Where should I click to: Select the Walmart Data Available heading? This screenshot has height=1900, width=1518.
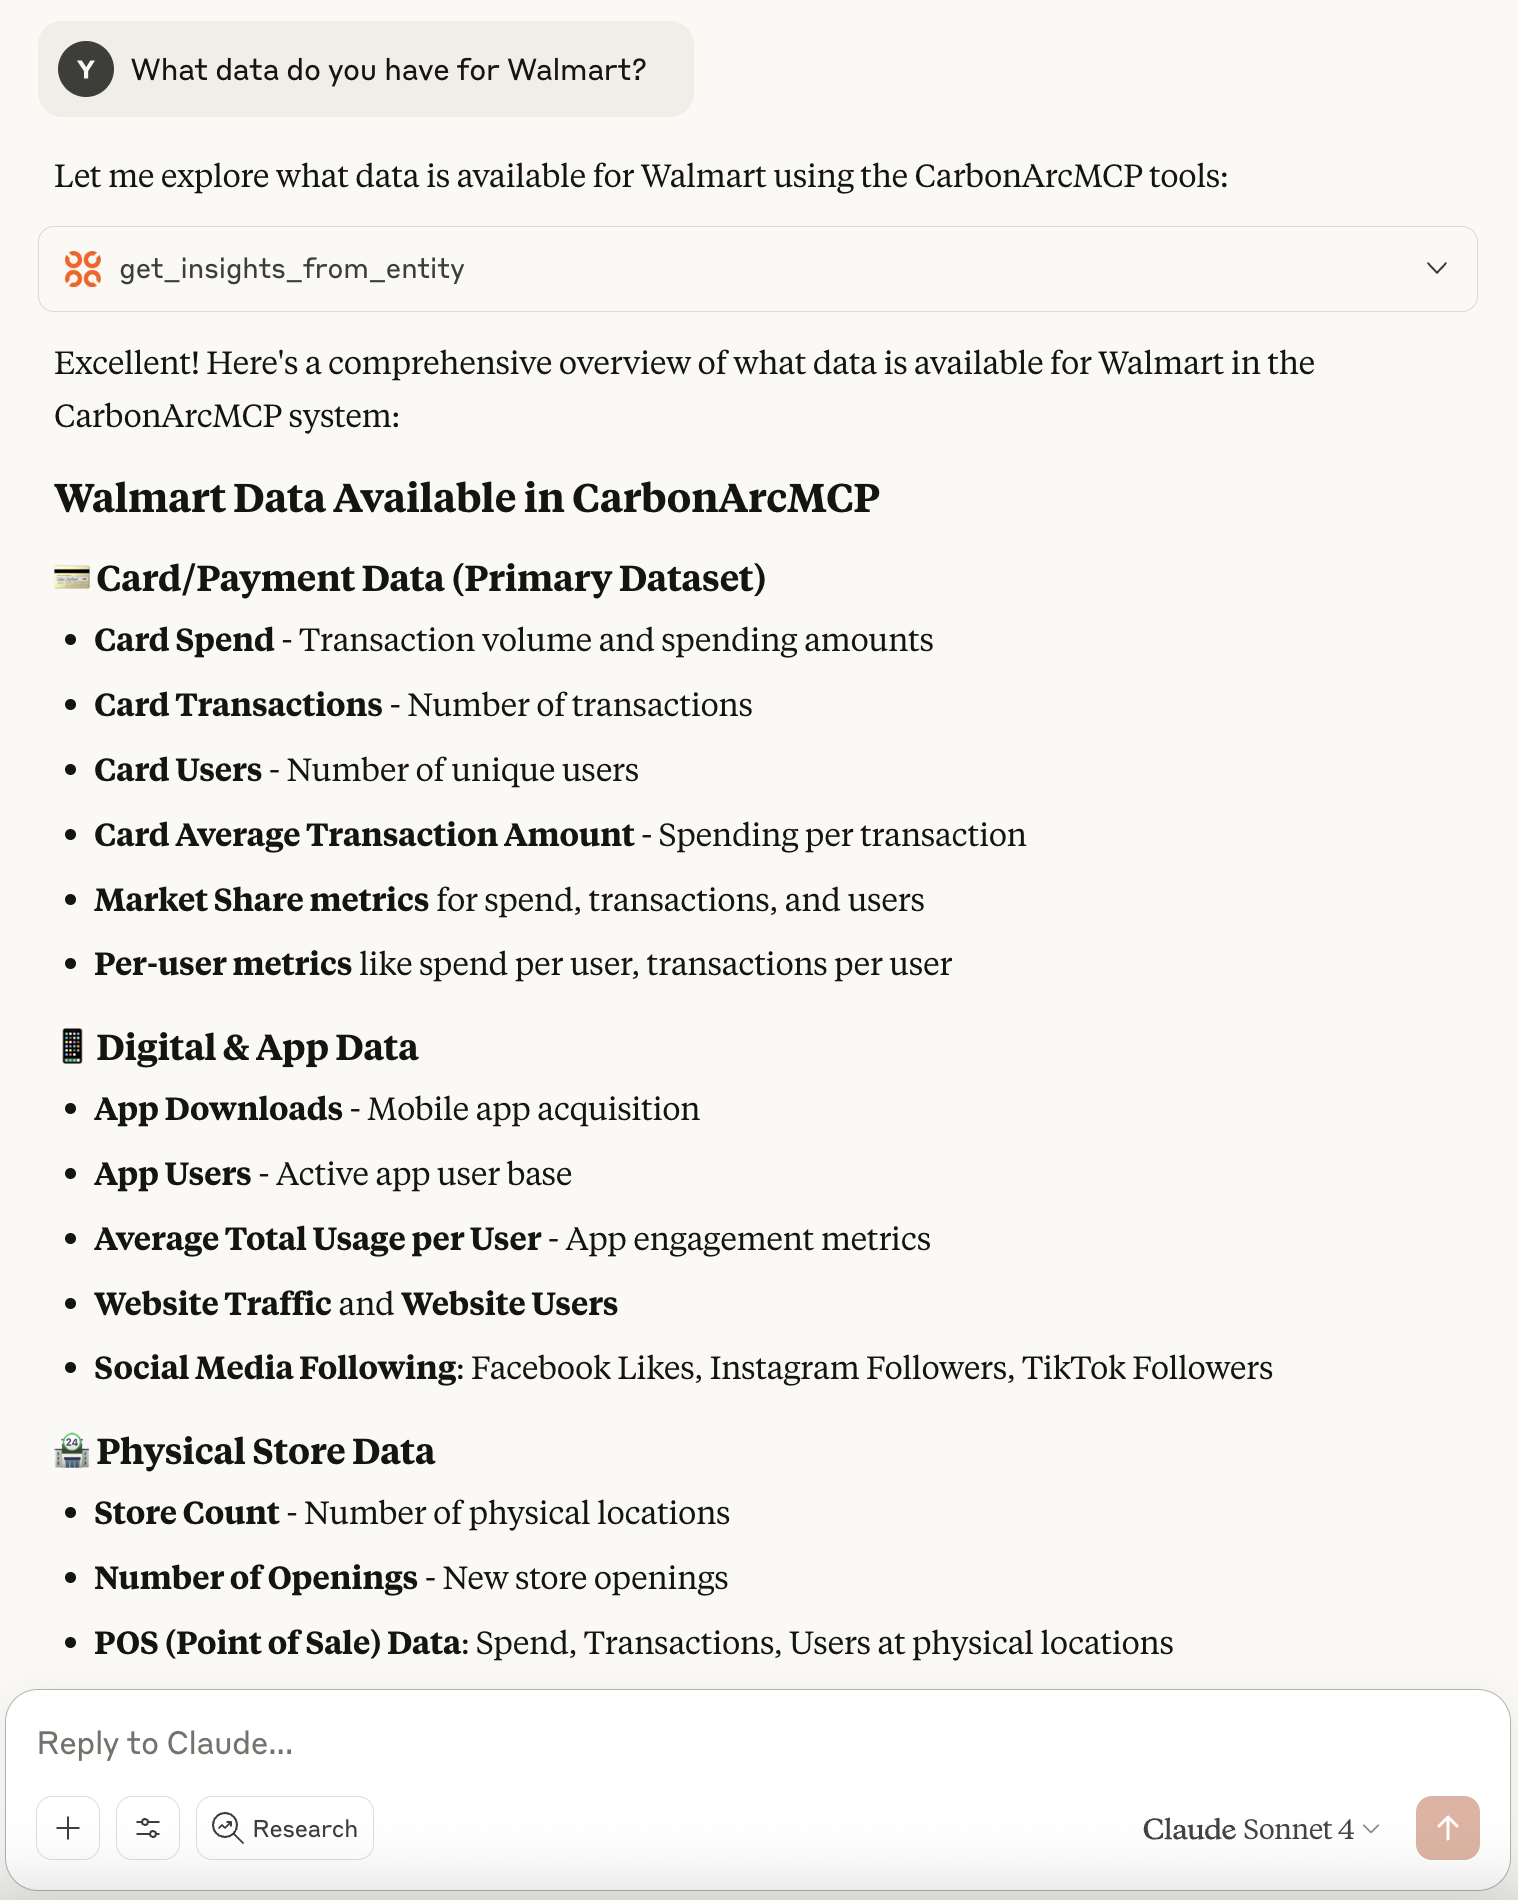(468, 498)
